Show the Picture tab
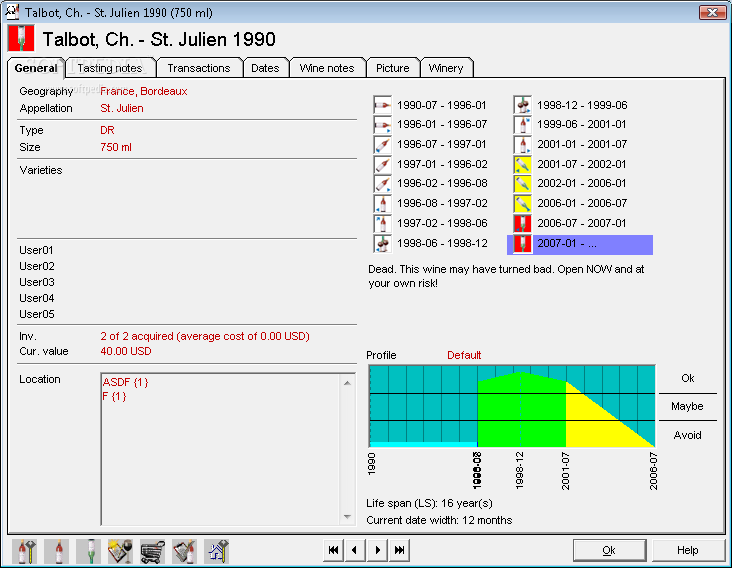This screenshot has width=732, height=568. [x=393, y=68]
